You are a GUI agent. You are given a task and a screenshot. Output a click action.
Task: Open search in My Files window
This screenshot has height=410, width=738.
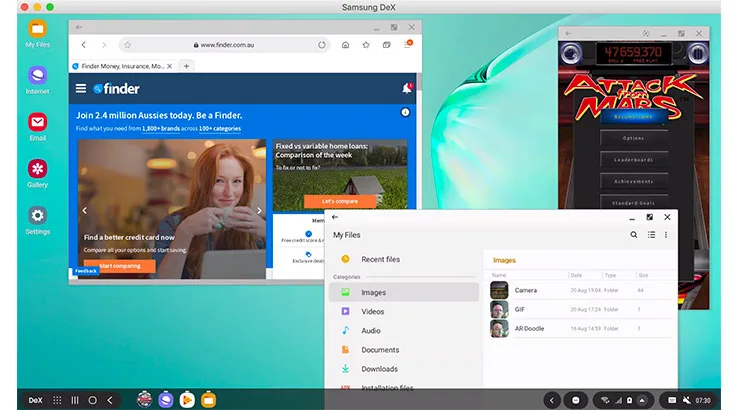tap(633, 235)
